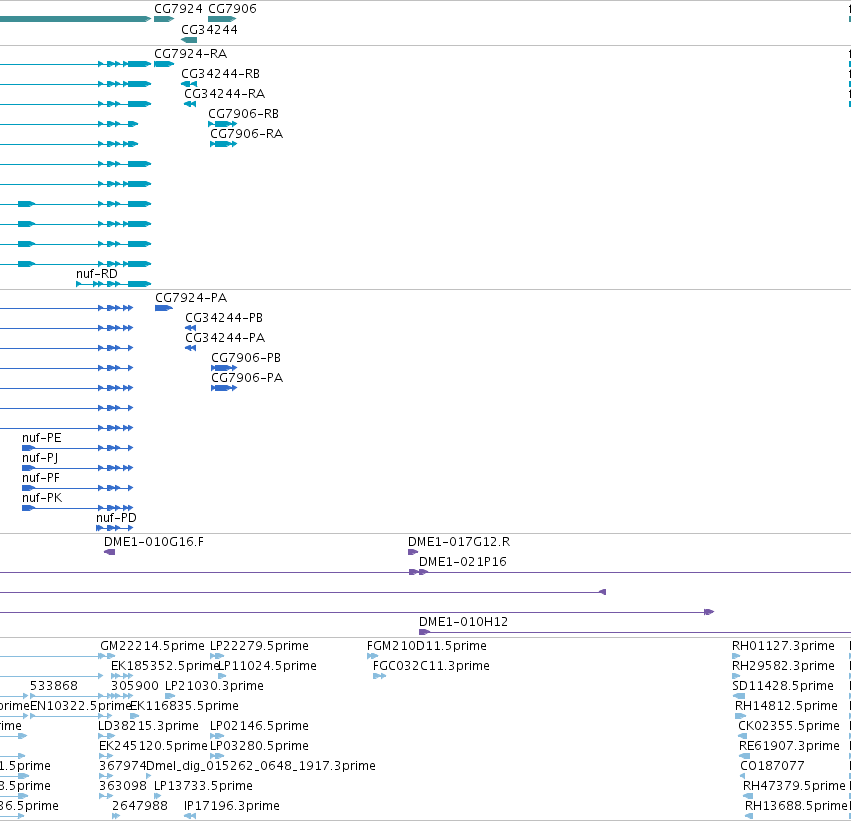The width and height of the screenshot is (851, 821).
Task: Select EST CK02355.5prime
Action: click(742, 736)
